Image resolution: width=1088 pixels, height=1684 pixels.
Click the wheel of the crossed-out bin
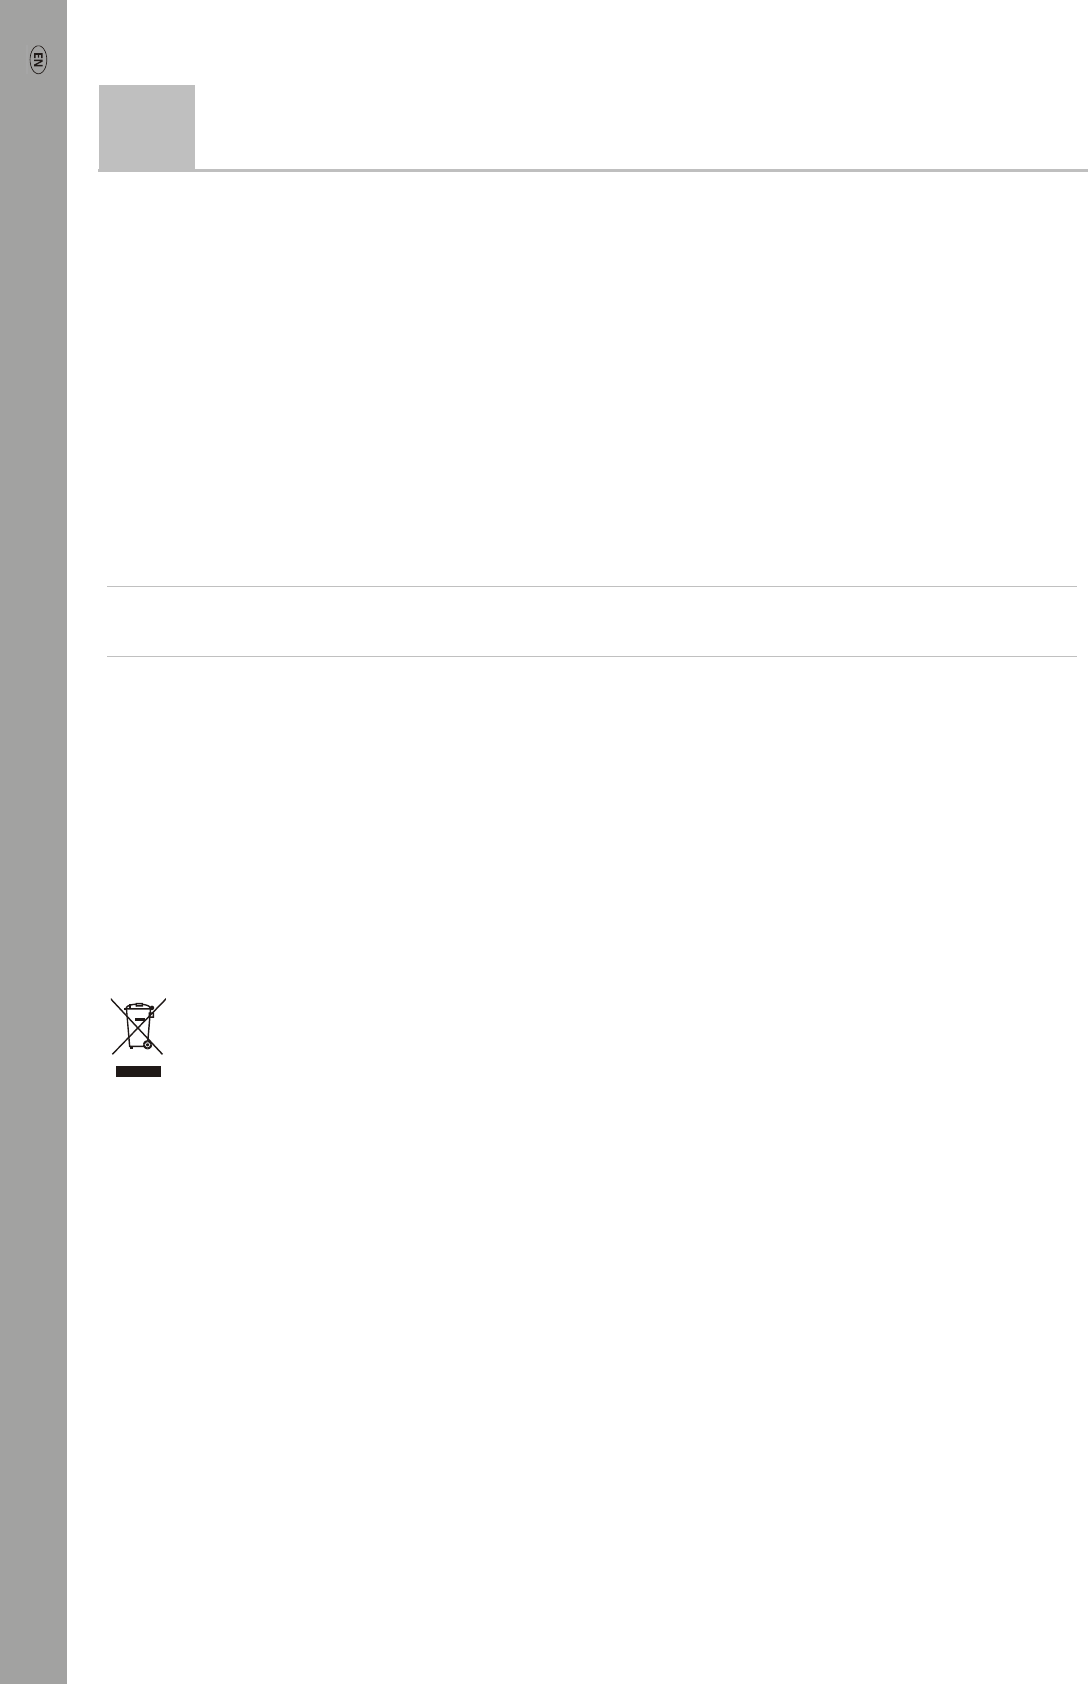[x=147, y=1045]
